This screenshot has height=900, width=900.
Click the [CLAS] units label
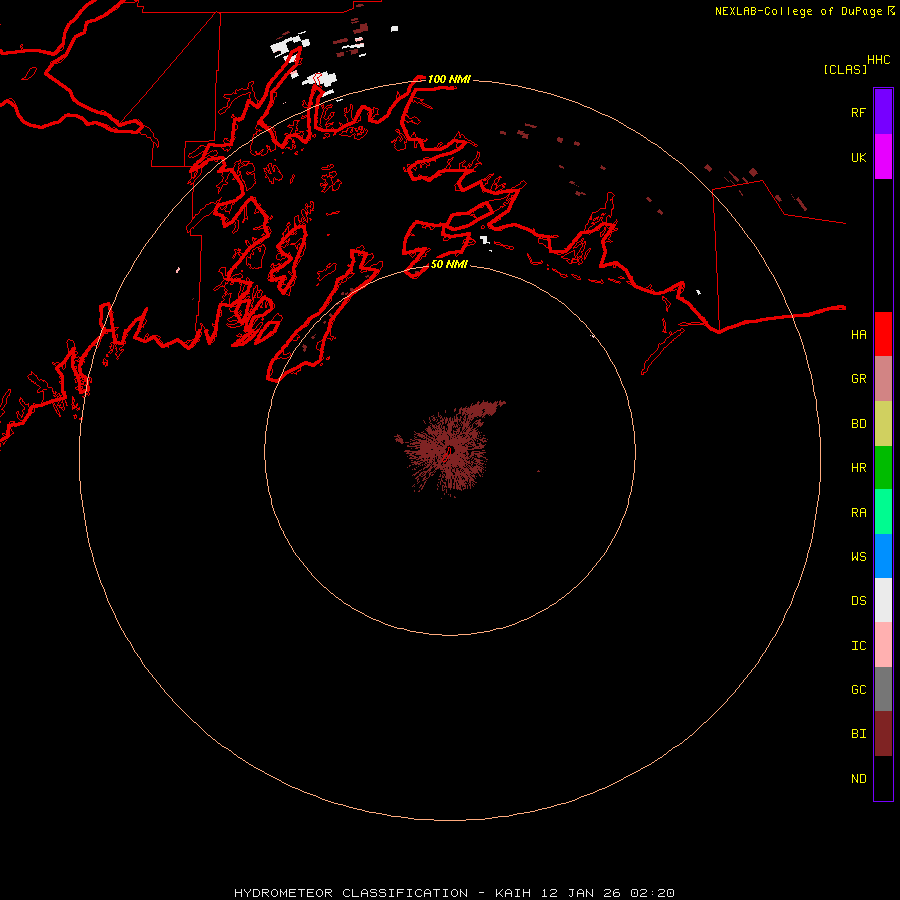845,69
